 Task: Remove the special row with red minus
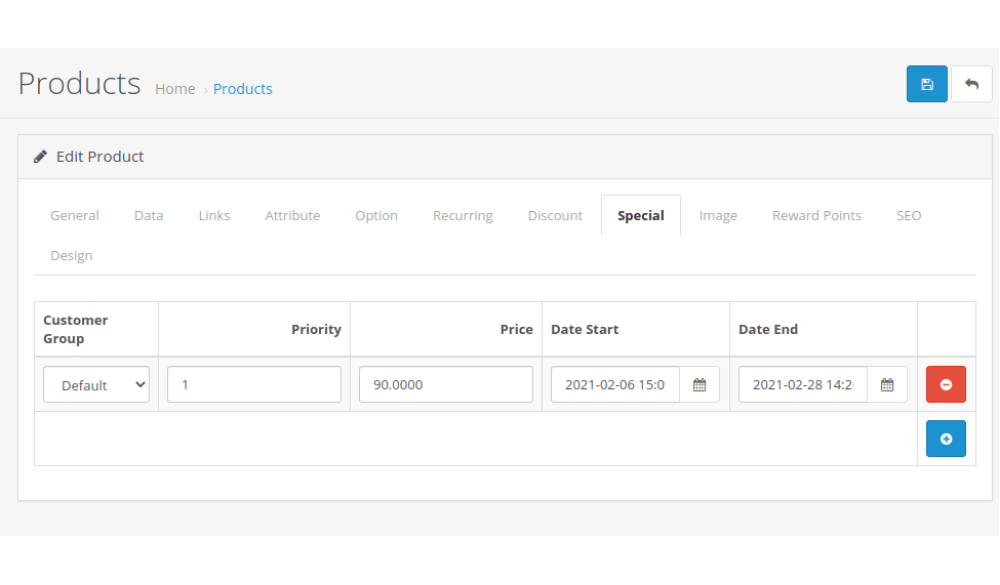point(945,385)
